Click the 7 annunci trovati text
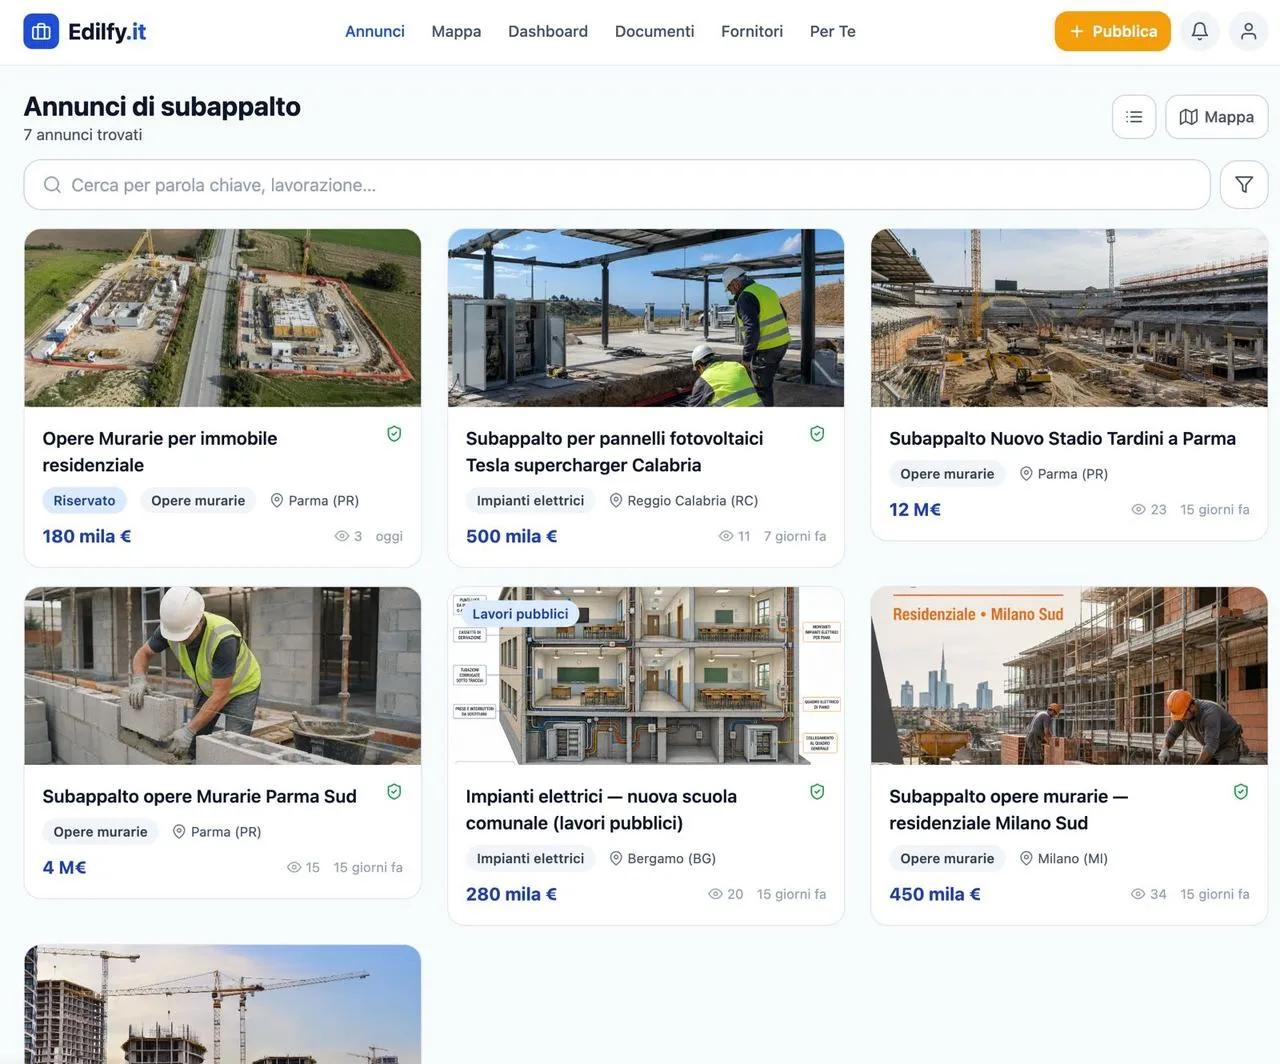1280x1064 pixels. 83,135
